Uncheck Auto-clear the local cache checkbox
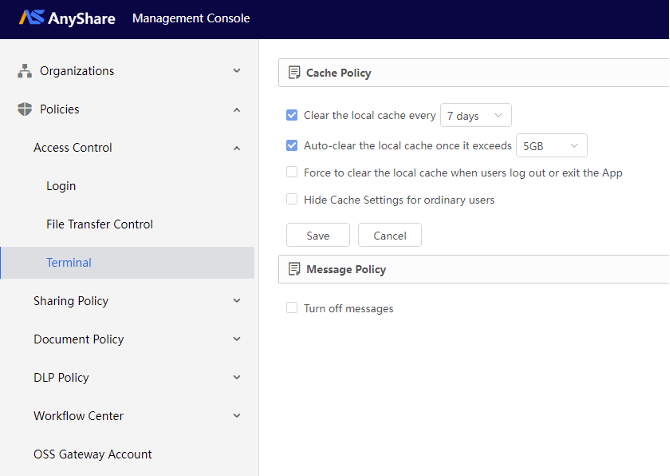 pyautogui.click(x=292, y=145)
